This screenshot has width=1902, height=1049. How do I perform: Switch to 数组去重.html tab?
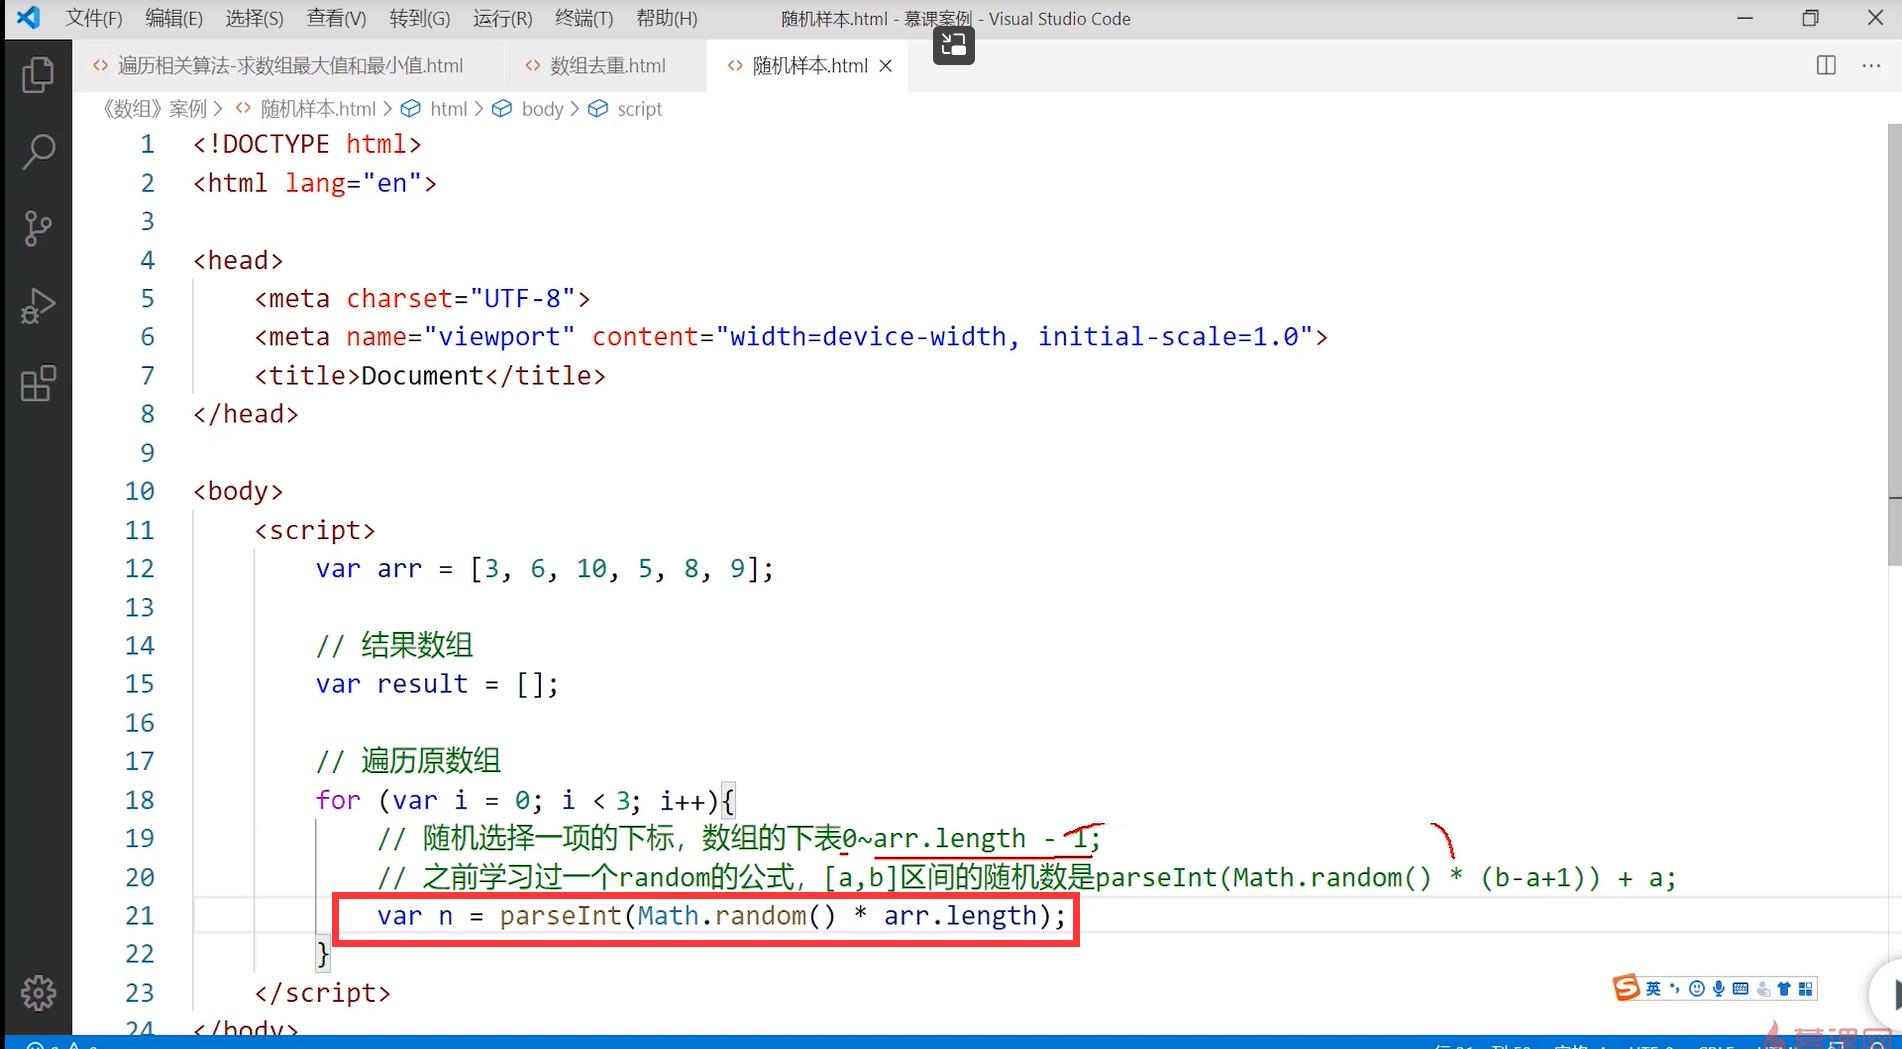tap(607, 66)
